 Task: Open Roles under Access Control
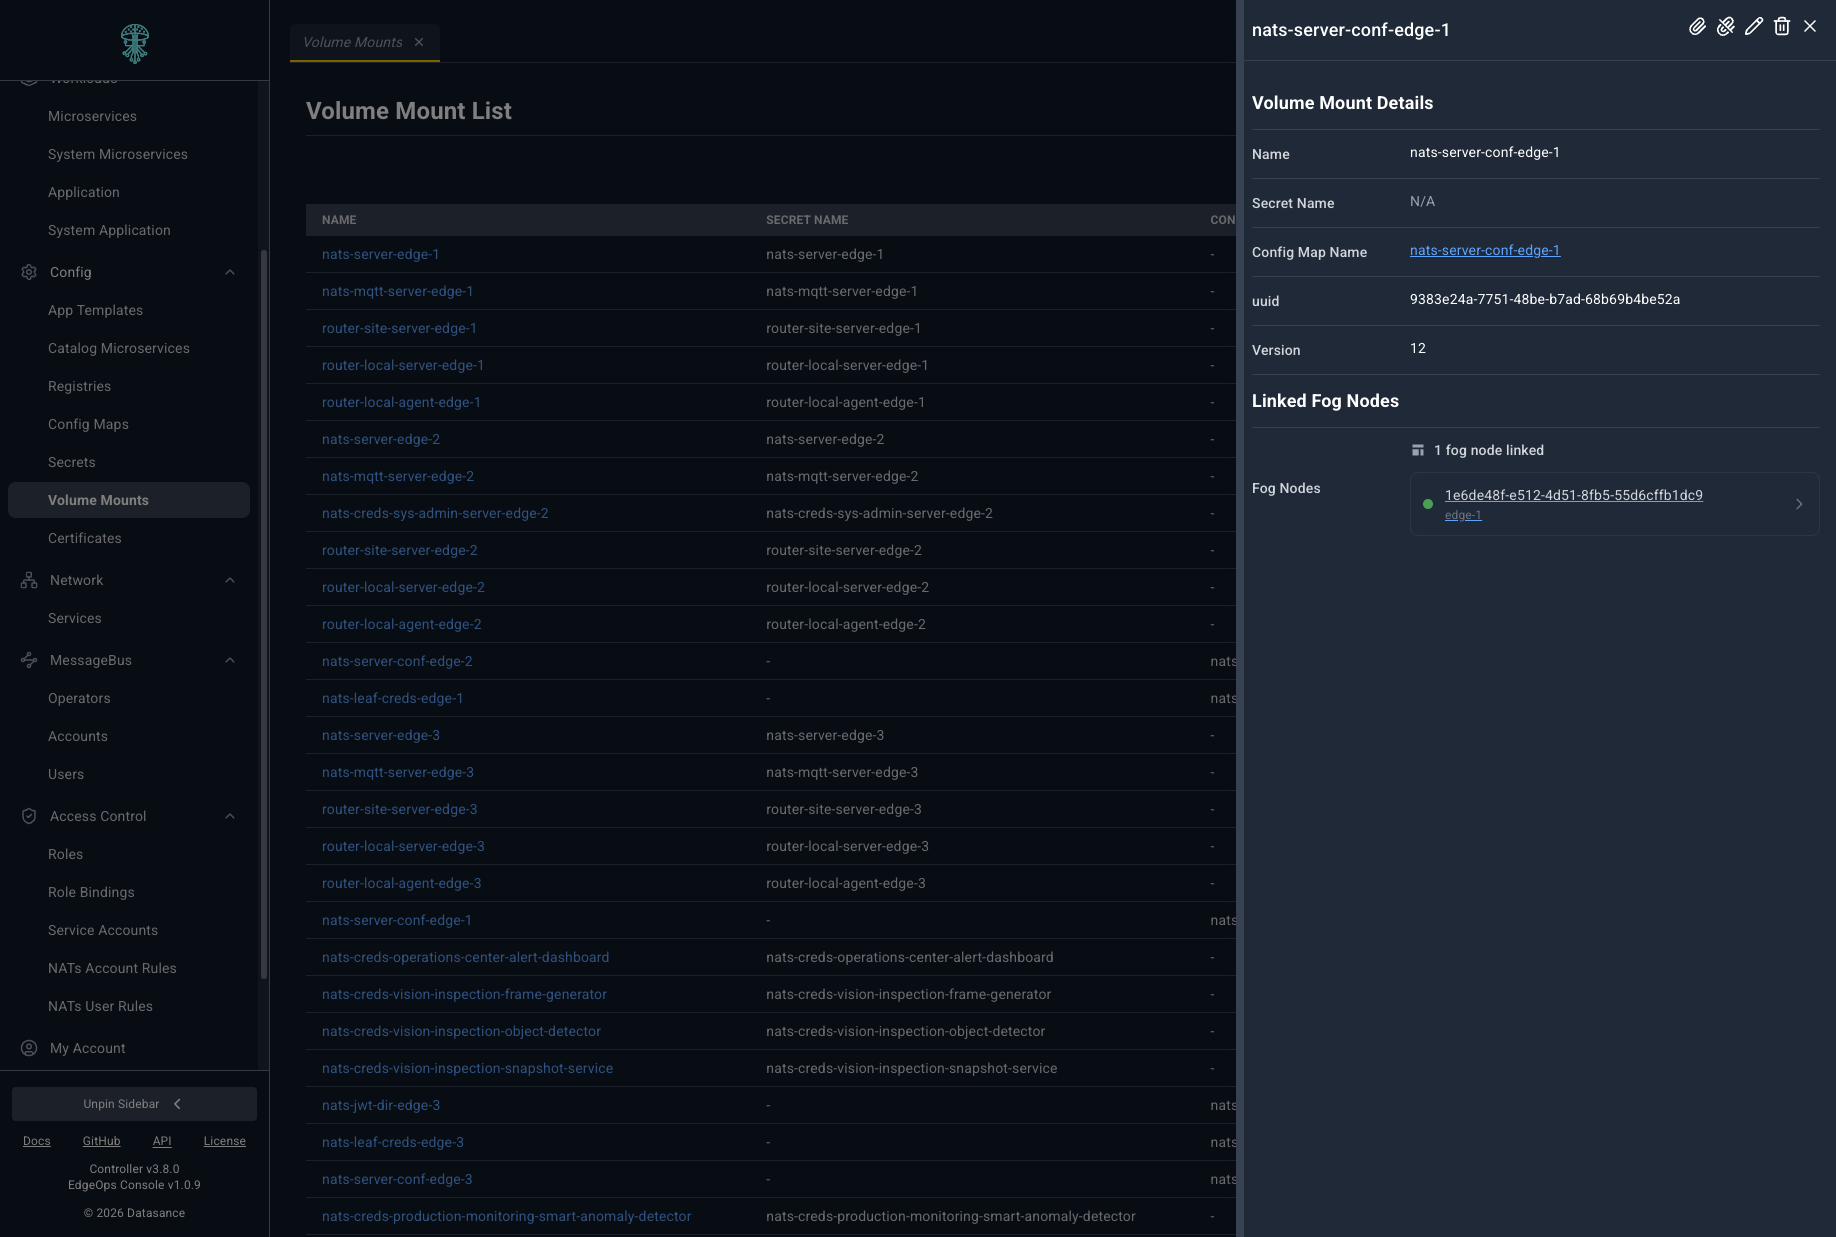[66, 854]
